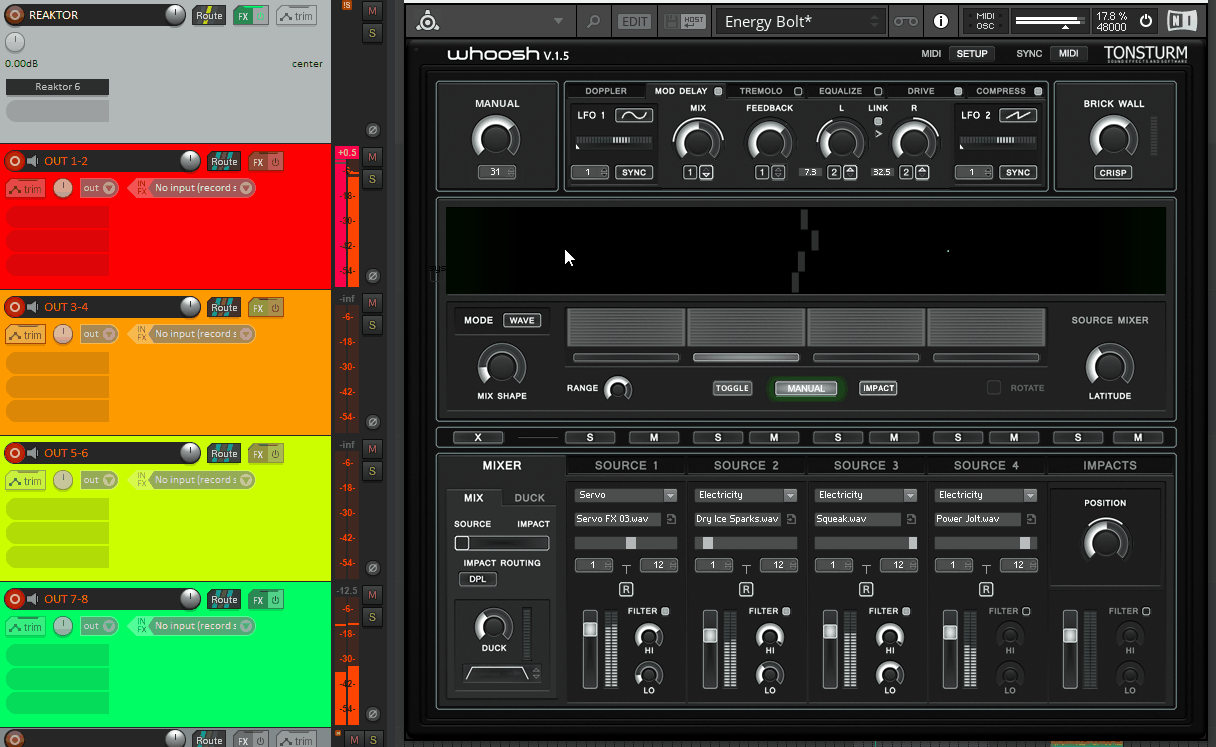1216x747 pixels.
Task: Click the MANUAL value field showing 31
Action: [x=497, y=172]
